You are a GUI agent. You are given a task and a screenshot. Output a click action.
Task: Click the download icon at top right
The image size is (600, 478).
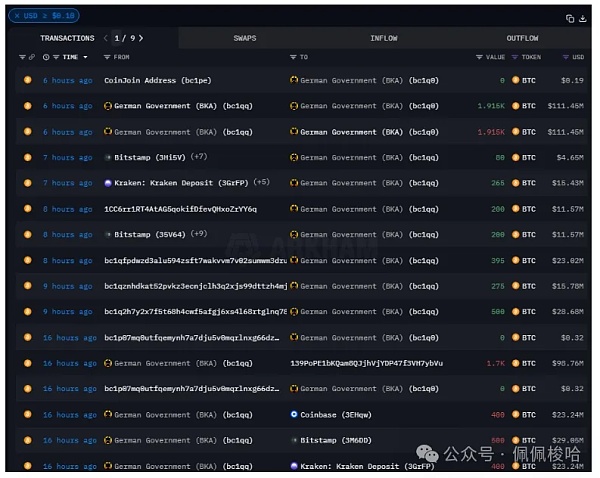click(x=583, y=18)
